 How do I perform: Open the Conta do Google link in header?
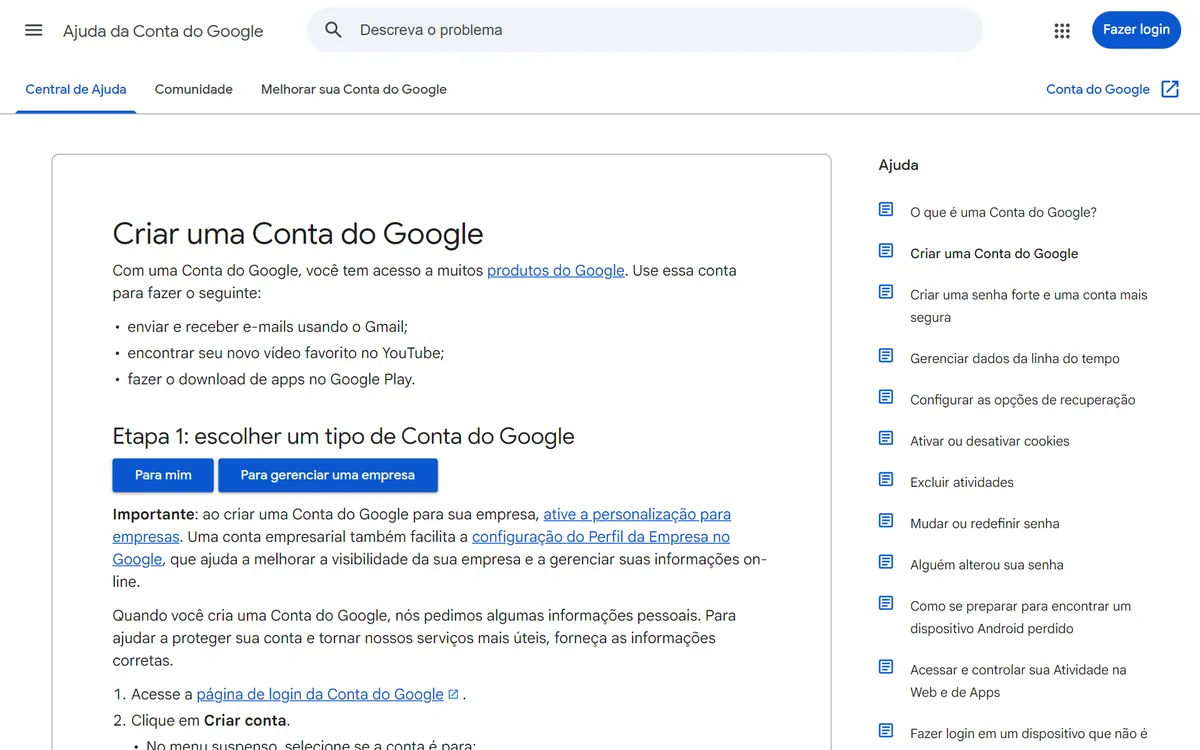(x=1098, y=89)
